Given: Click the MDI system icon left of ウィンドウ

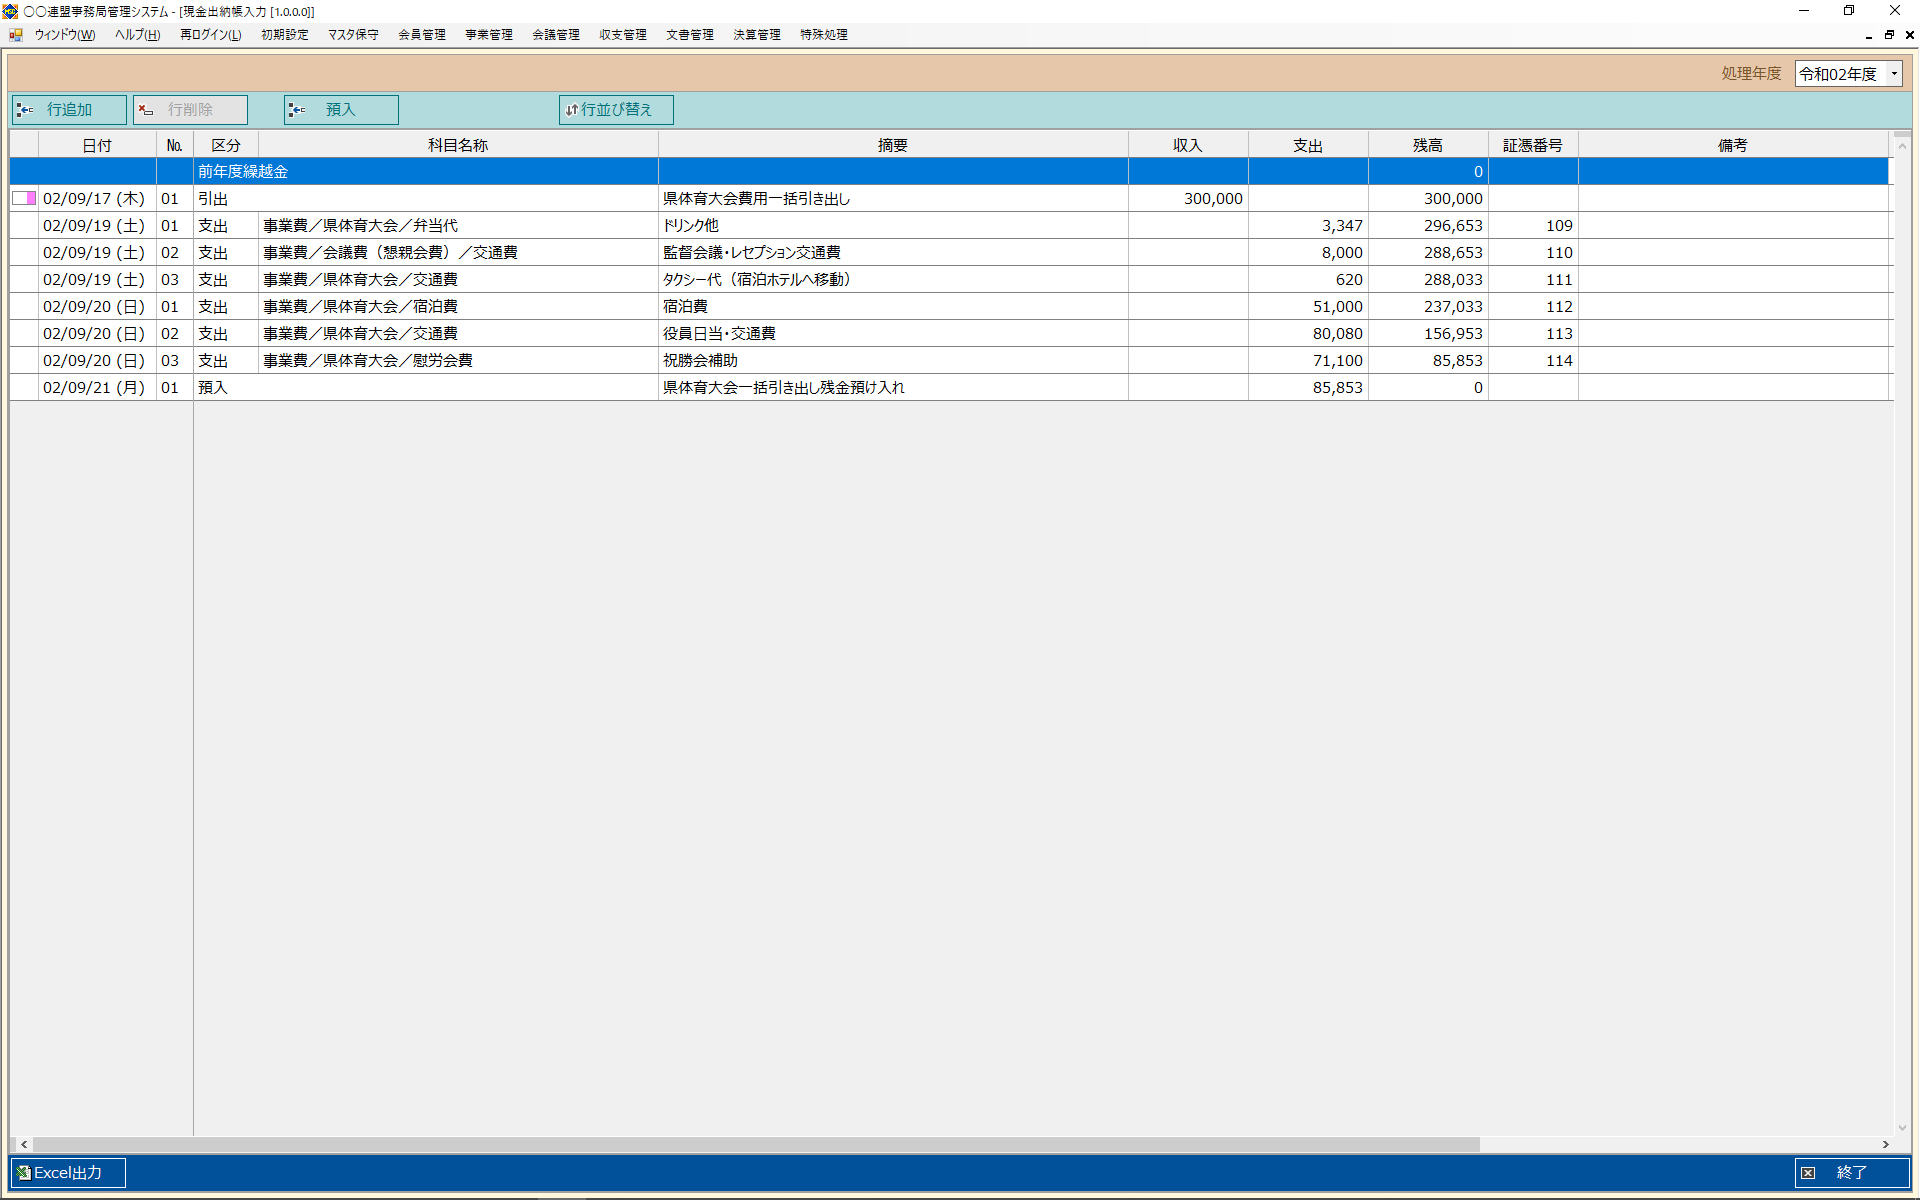Looking at the screenshot, I should click(16, 35).
